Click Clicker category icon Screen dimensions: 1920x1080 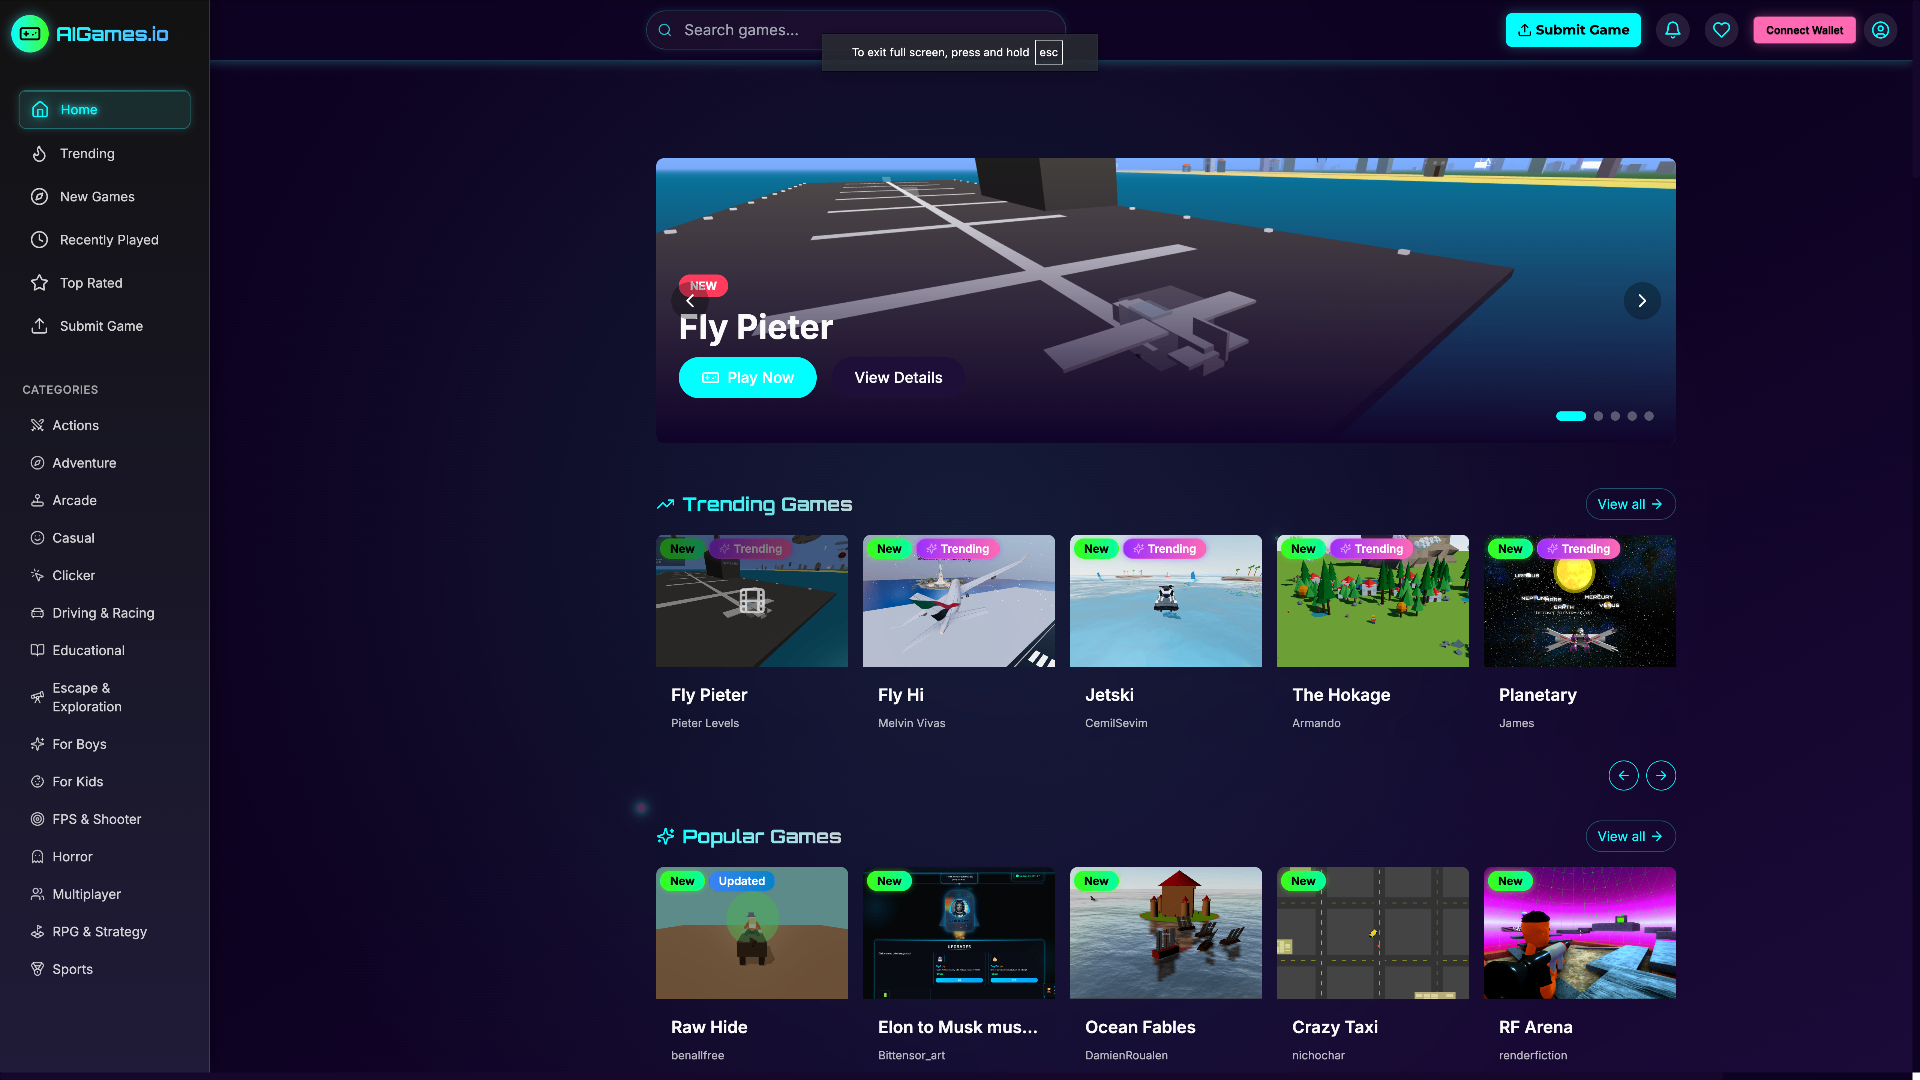(37, 575)
